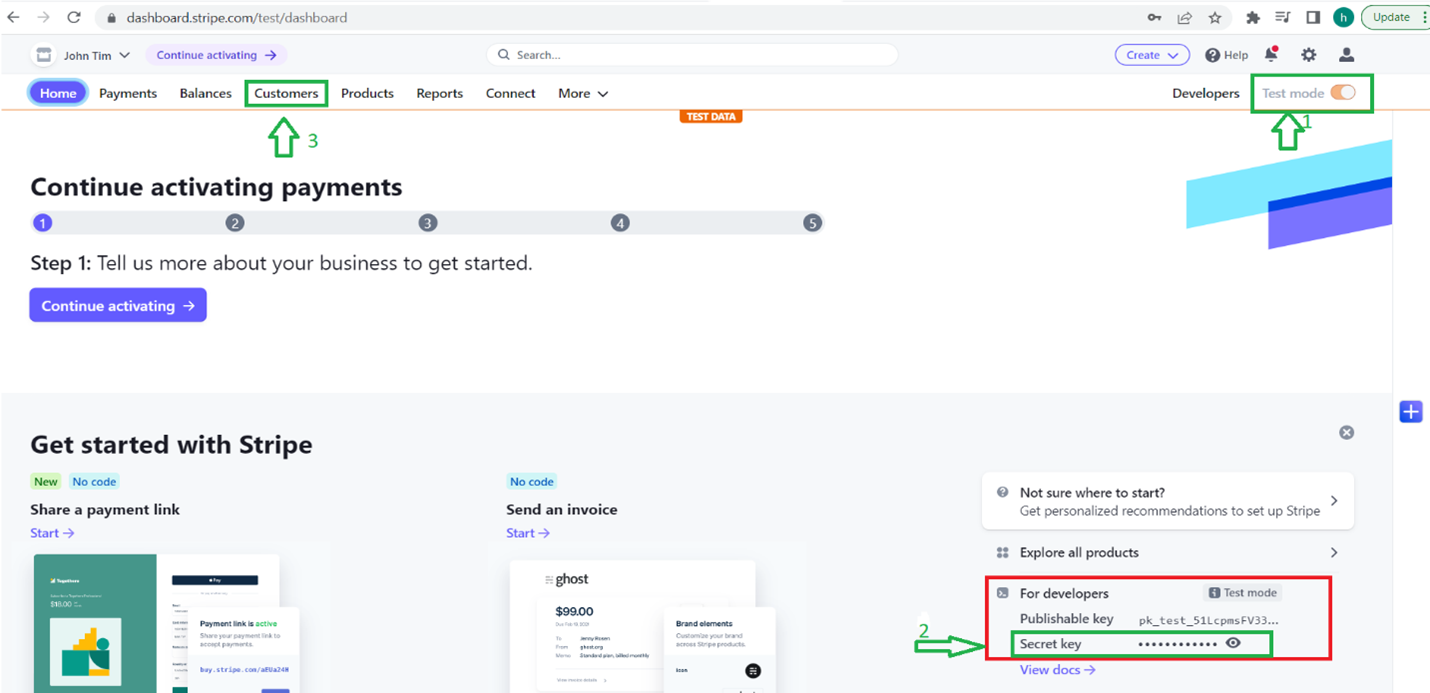This screenshot has width=1430, height=693.
Task: Click the Continue activating pill at top
Action: [x=216, y=55]
